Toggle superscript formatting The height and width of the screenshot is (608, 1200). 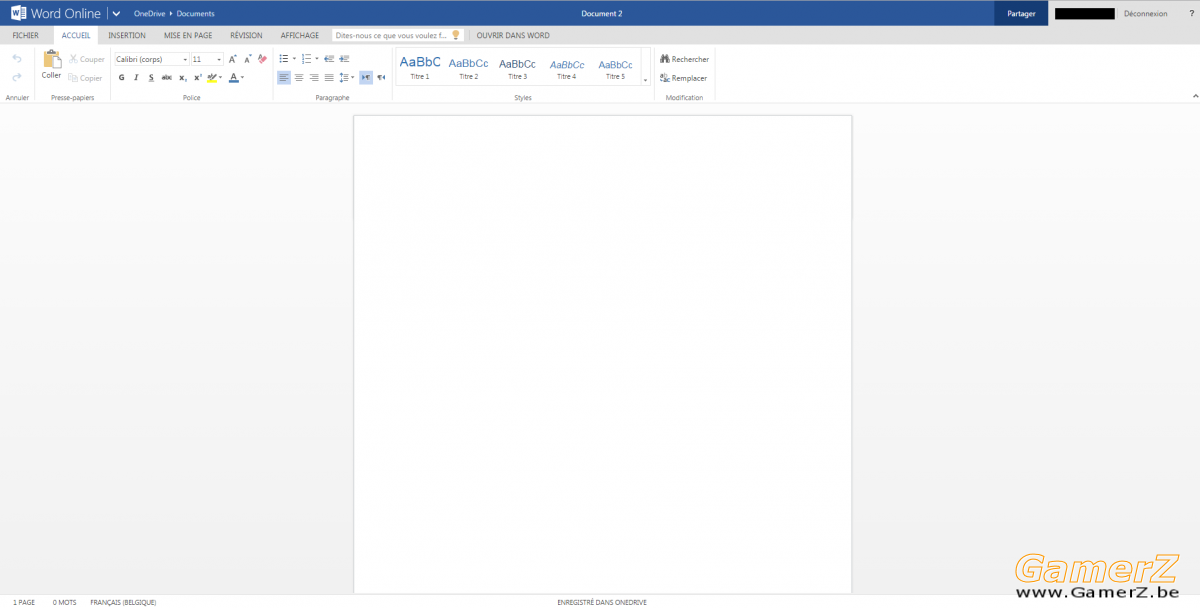click(197, 77)
